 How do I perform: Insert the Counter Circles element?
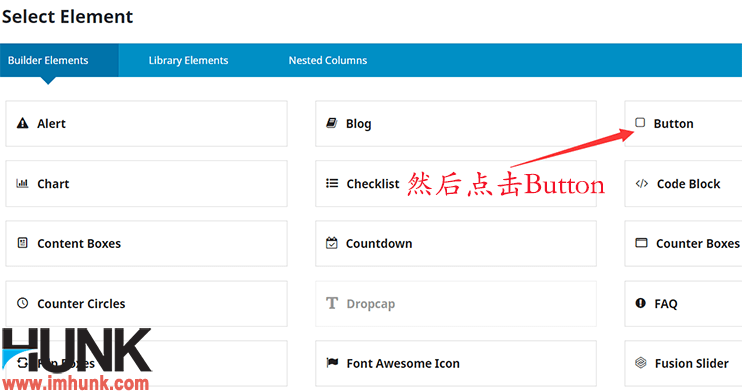click(x=146, y=303)
